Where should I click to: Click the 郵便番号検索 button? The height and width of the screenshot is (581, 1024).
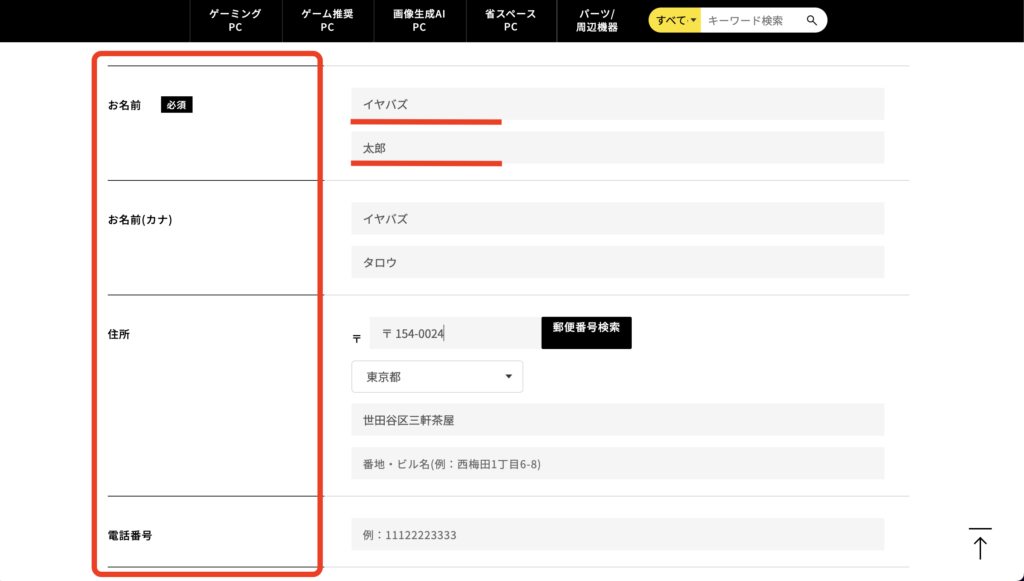click(x=586, y=333)
